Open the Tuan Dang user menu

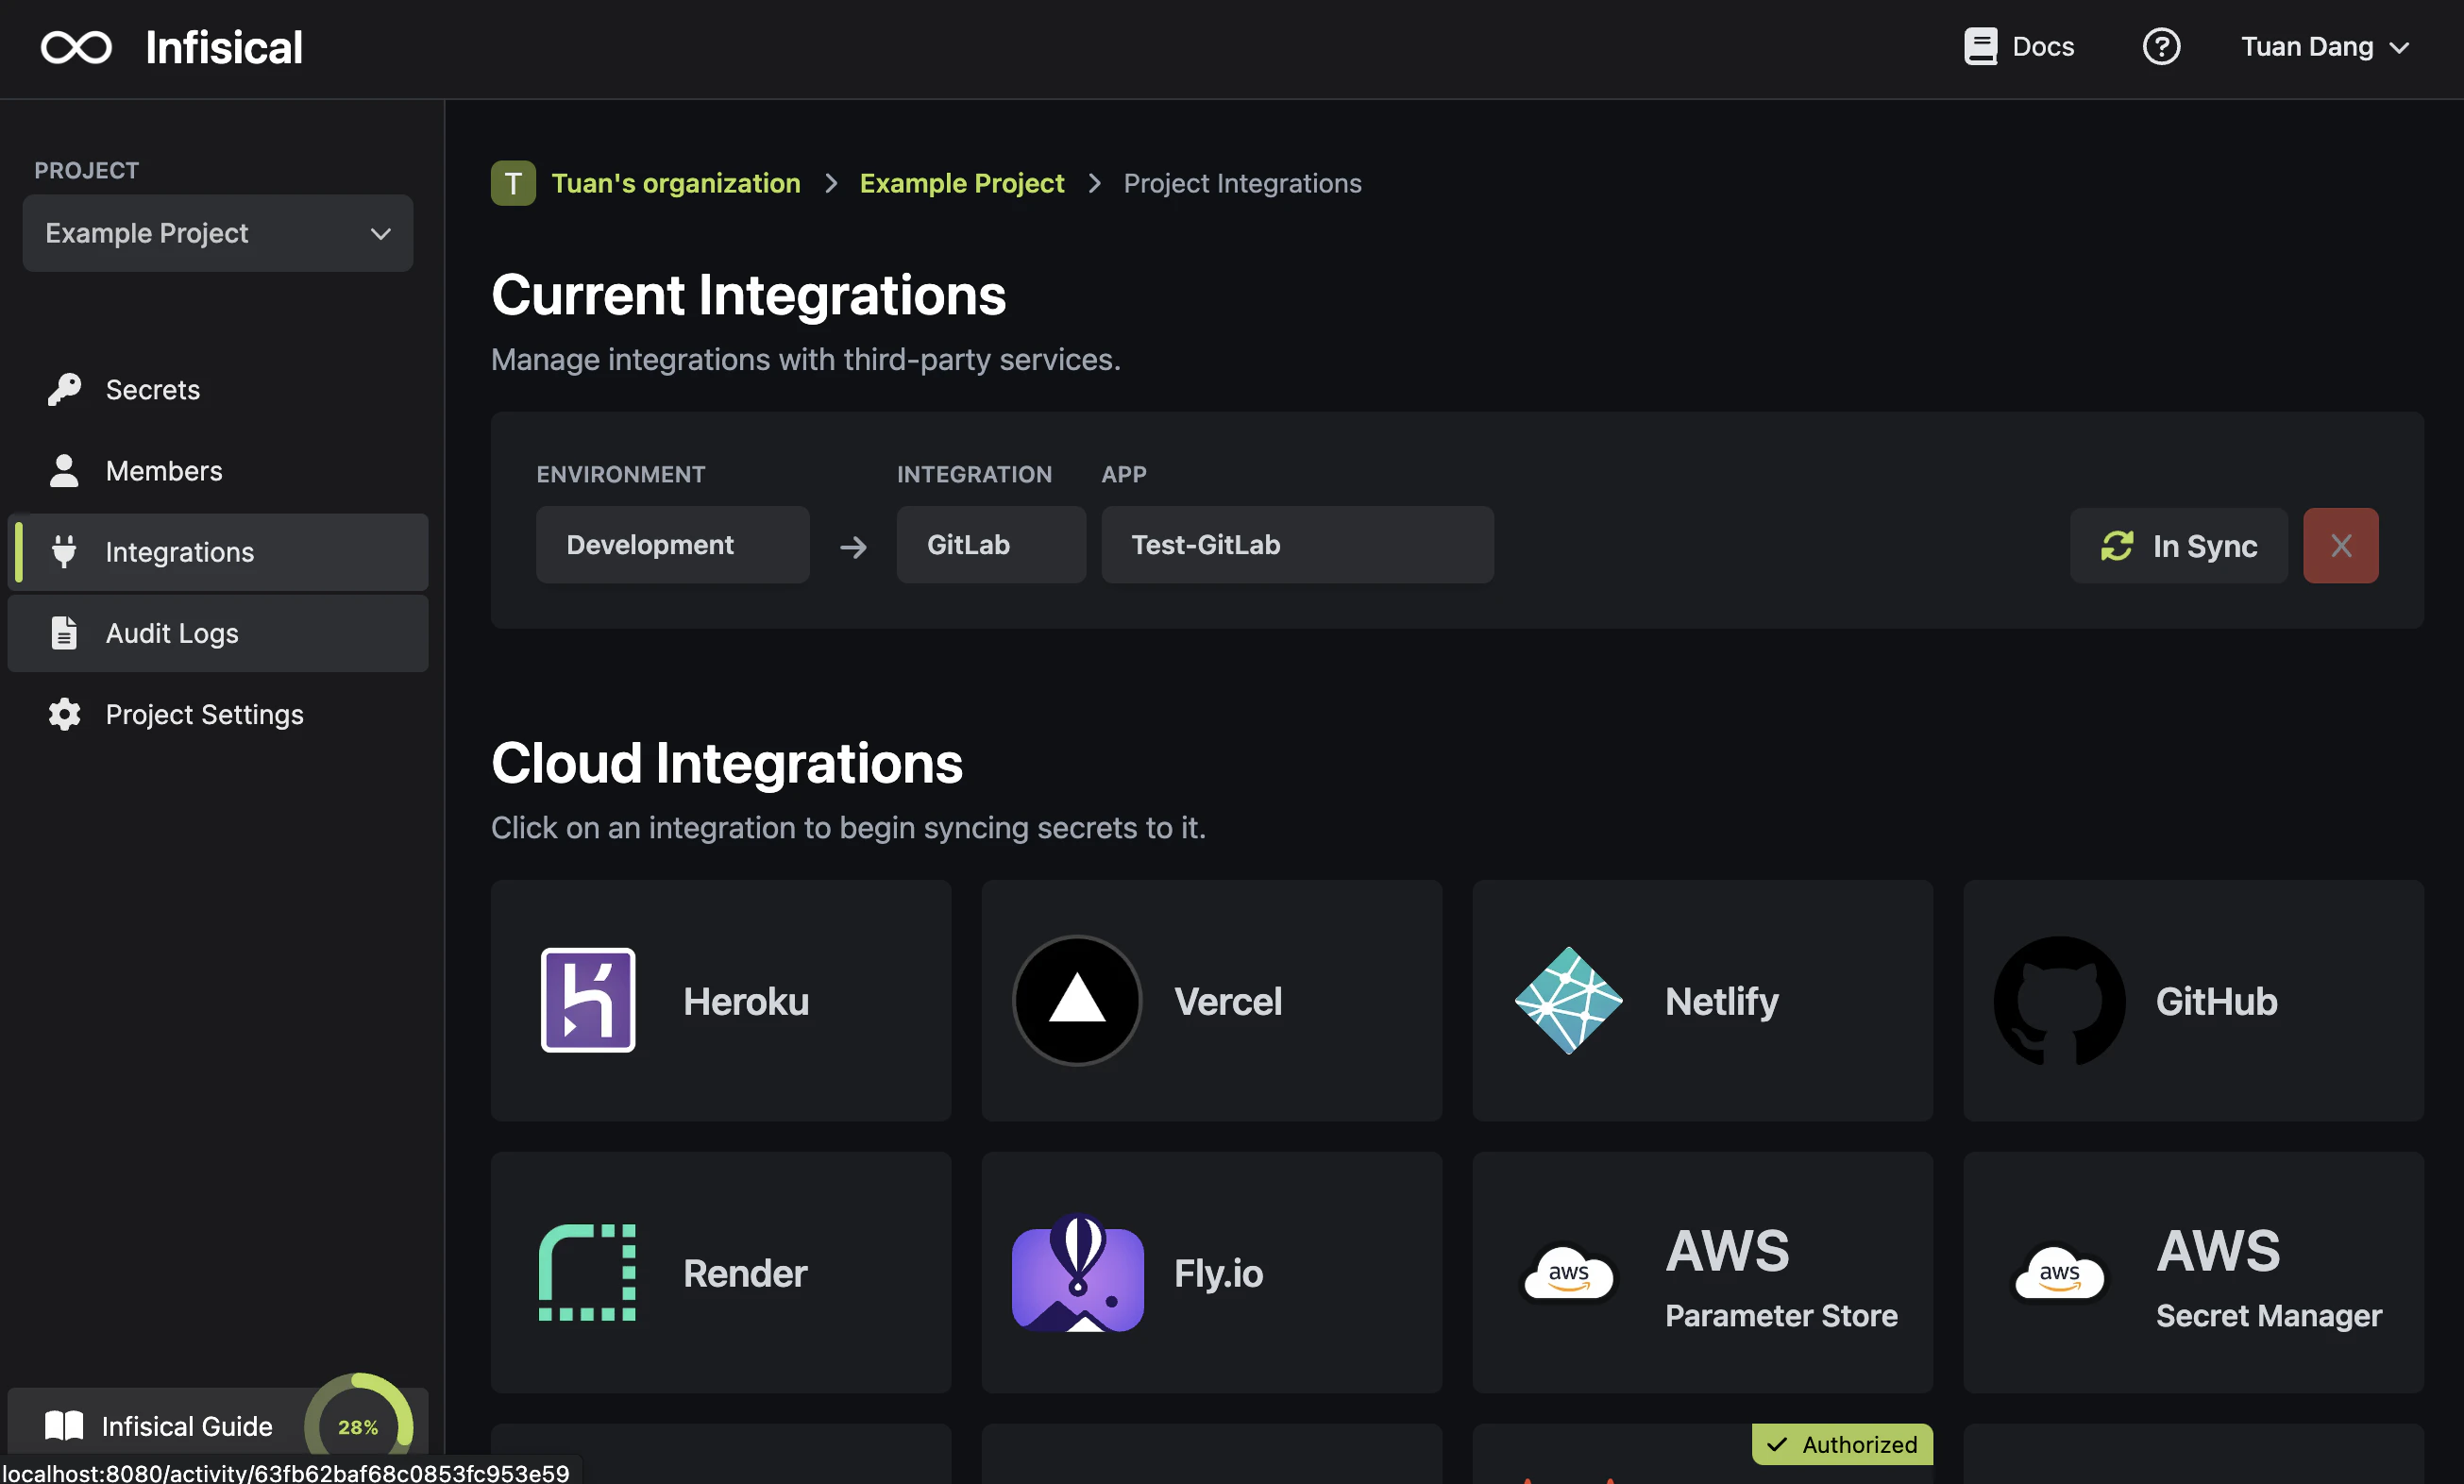pyautogui.click(x=2324, y=47)
